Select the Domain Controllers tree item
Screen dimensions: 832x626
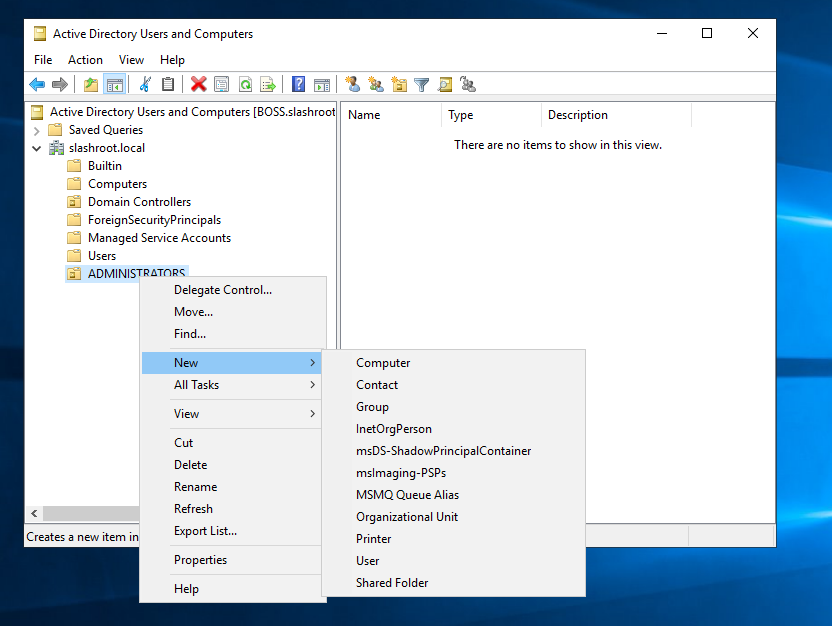click(139, 202)
